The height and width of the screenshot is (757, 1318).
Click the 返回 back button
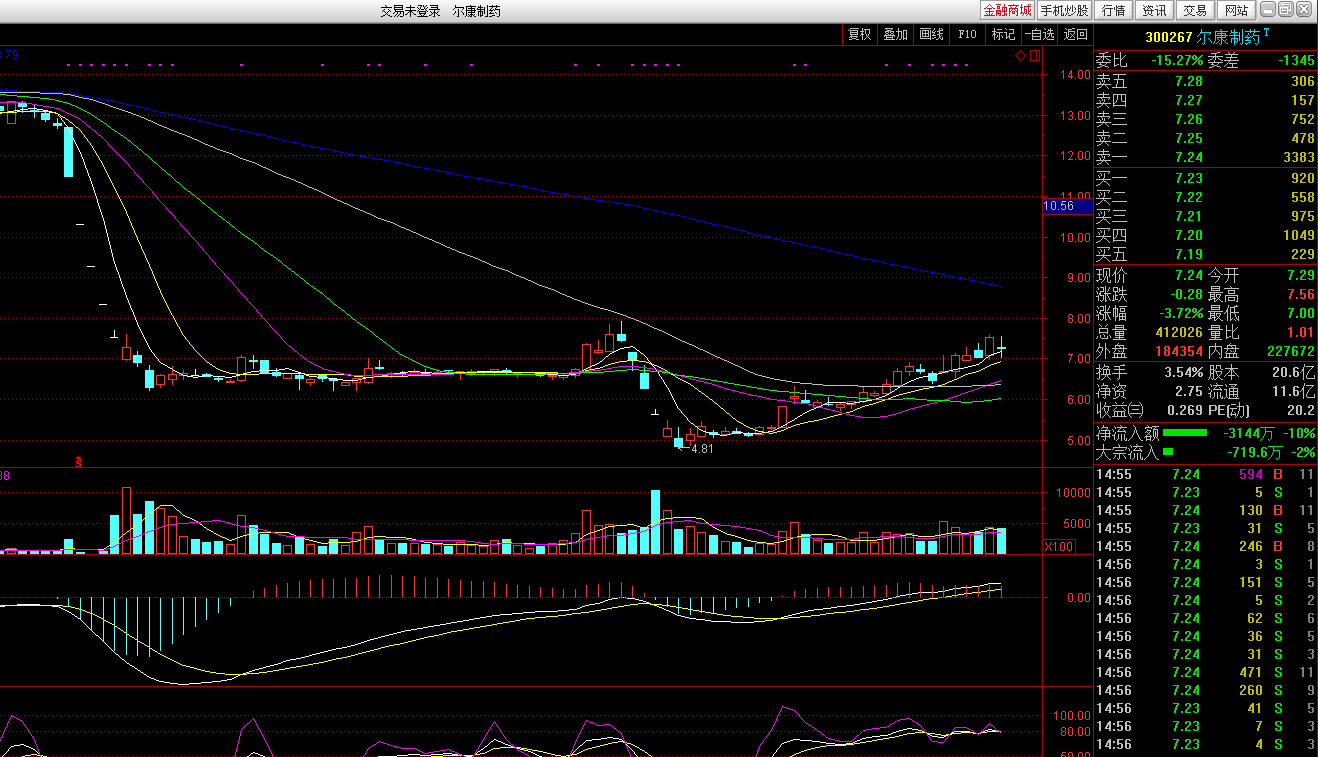click(x=1075, y=34)
